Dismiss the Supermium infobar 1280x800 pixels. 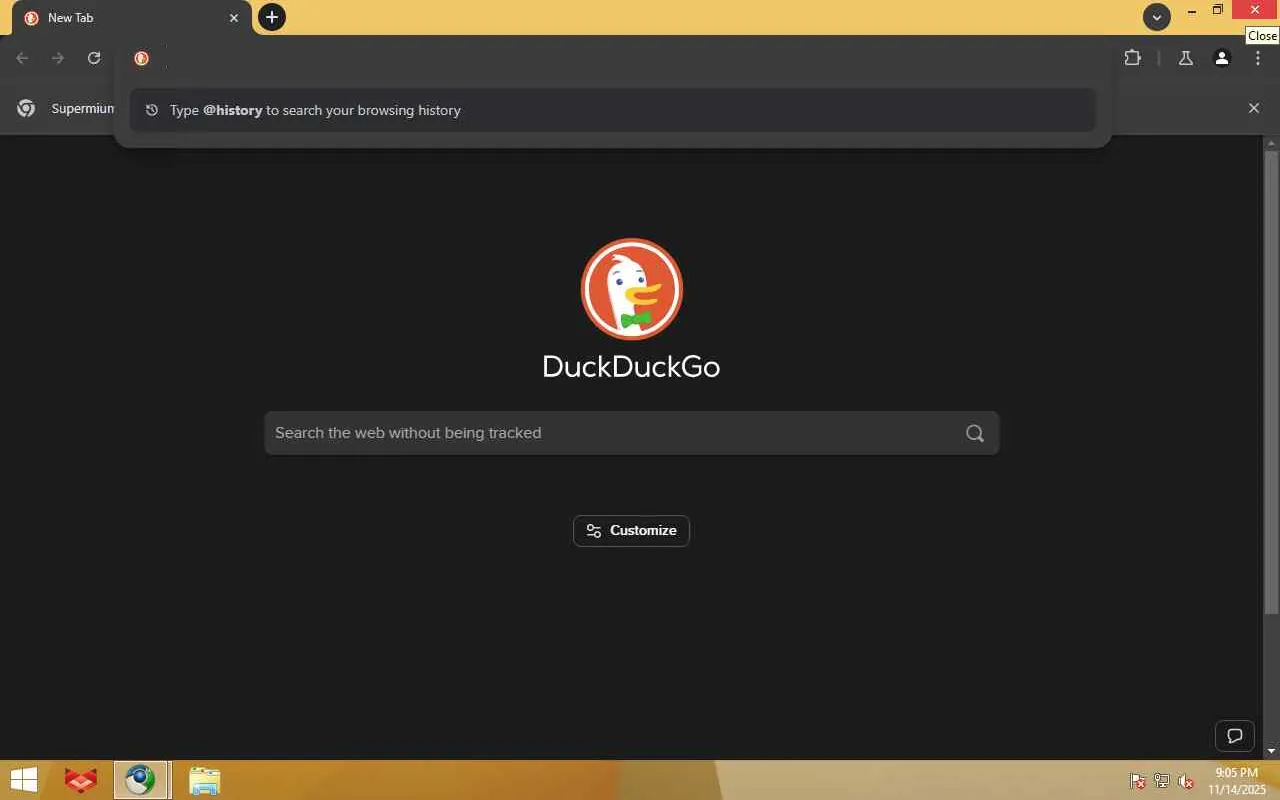point(1254,108)
